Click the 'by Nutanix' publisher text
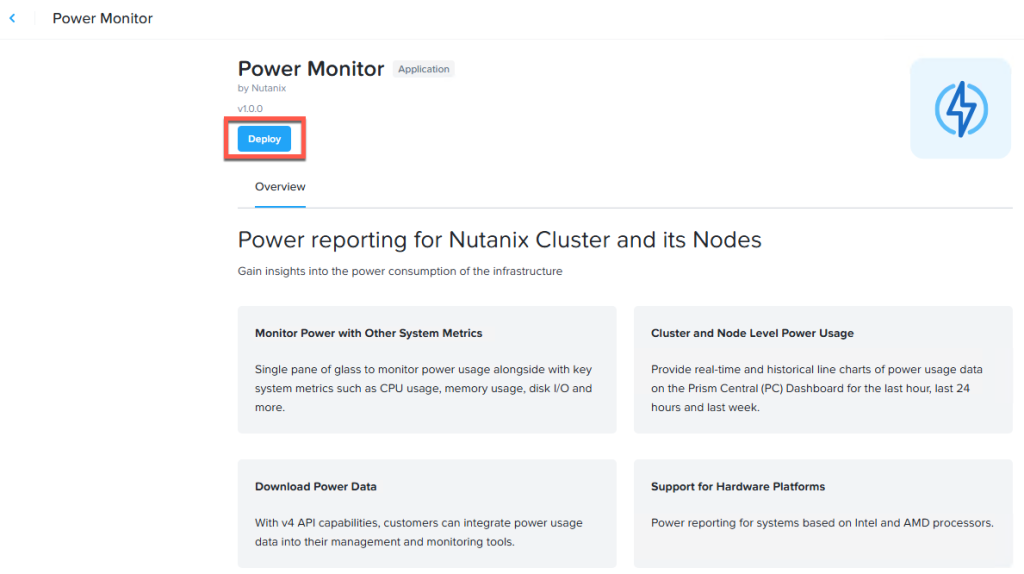The height and width of the screenshot is (574, 1024). point(262,88)
